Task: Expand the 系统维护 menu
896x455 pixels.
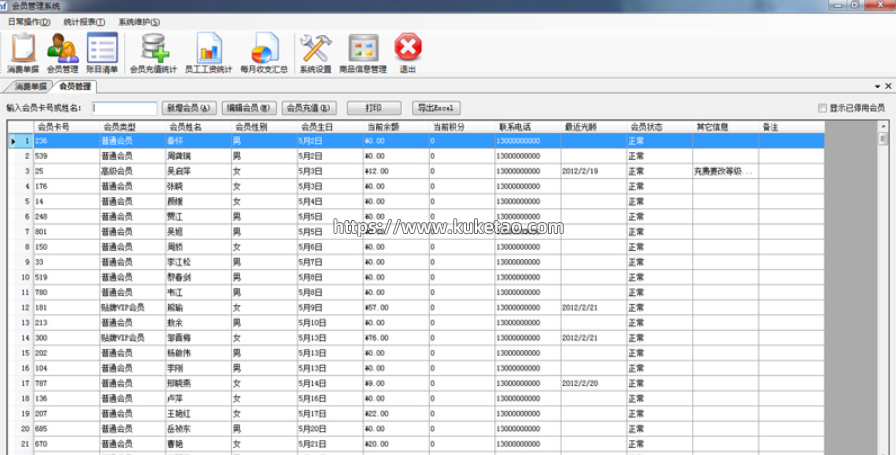Action: coord(138,21)
